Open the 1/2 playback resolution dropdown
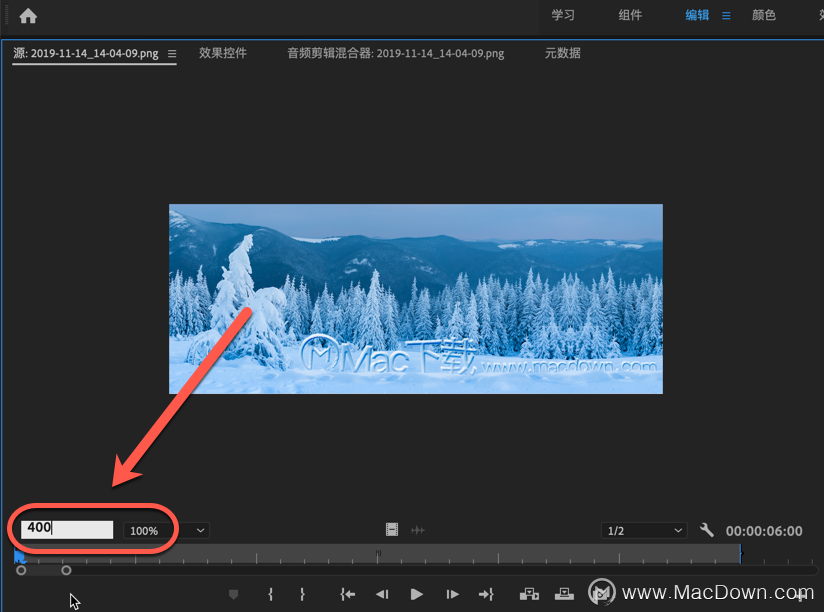824x612 pixels. (644, 531)
